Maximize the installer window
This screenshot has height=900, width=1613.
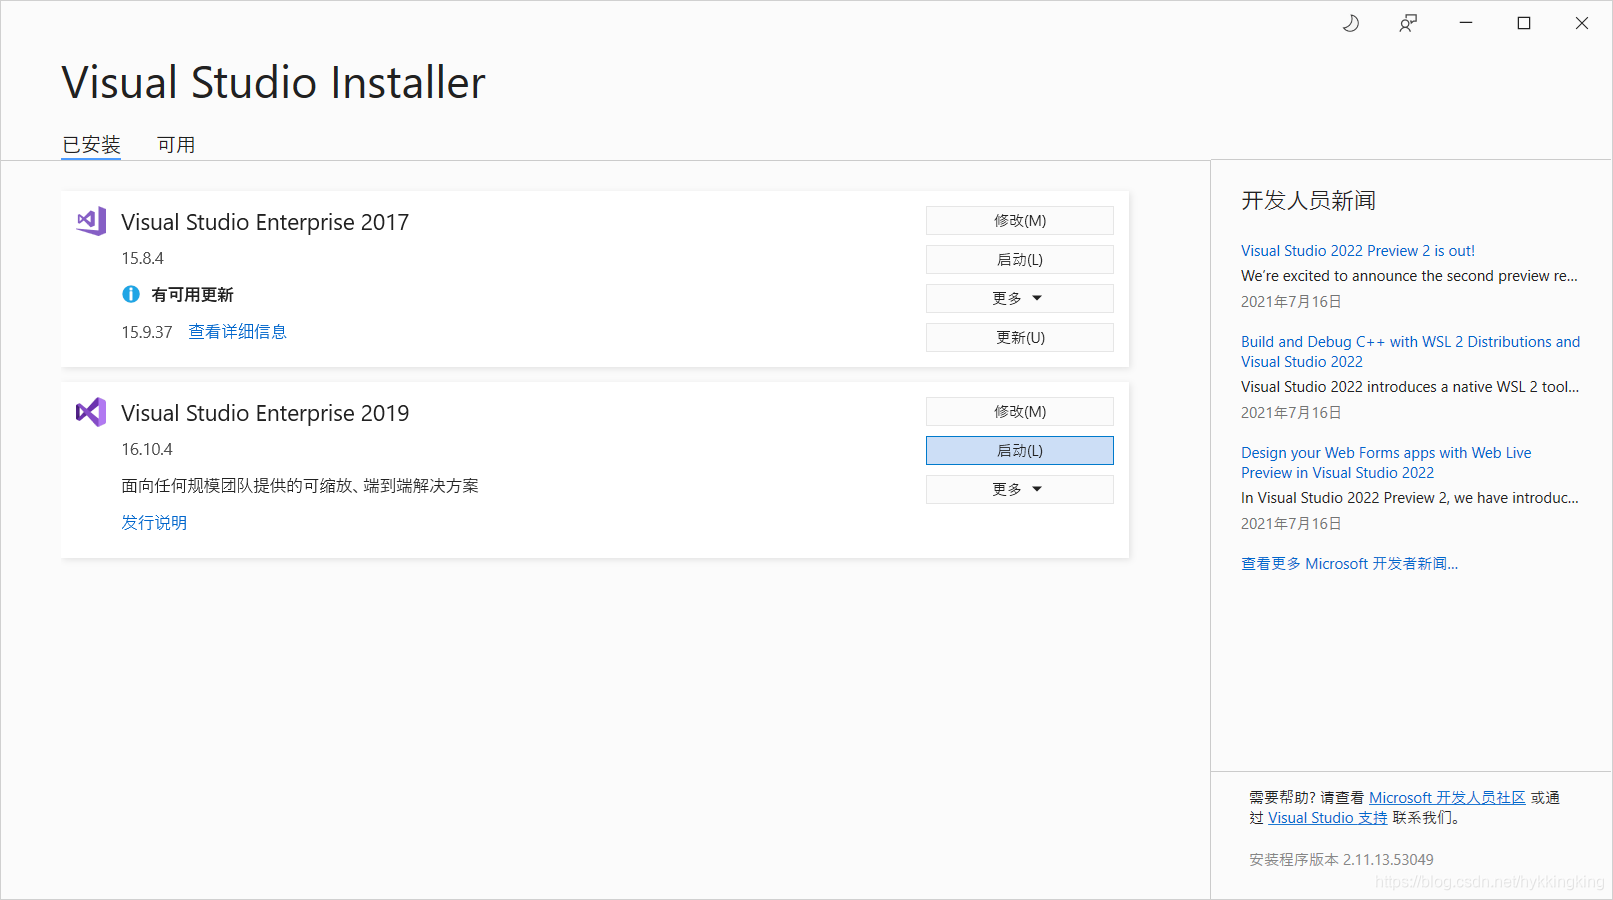[1524, 23]
